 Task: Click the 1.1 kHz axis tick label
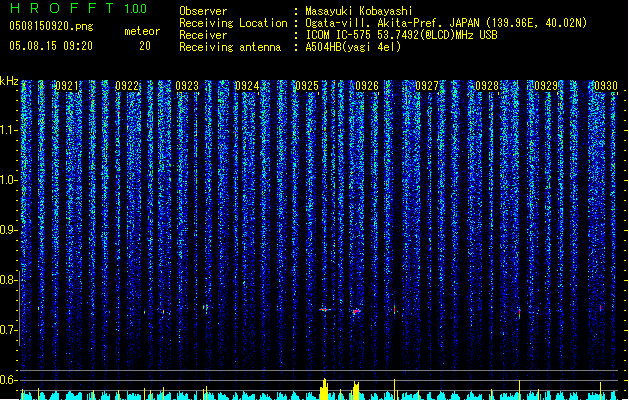pyautogui.click(x=9, y=130)
